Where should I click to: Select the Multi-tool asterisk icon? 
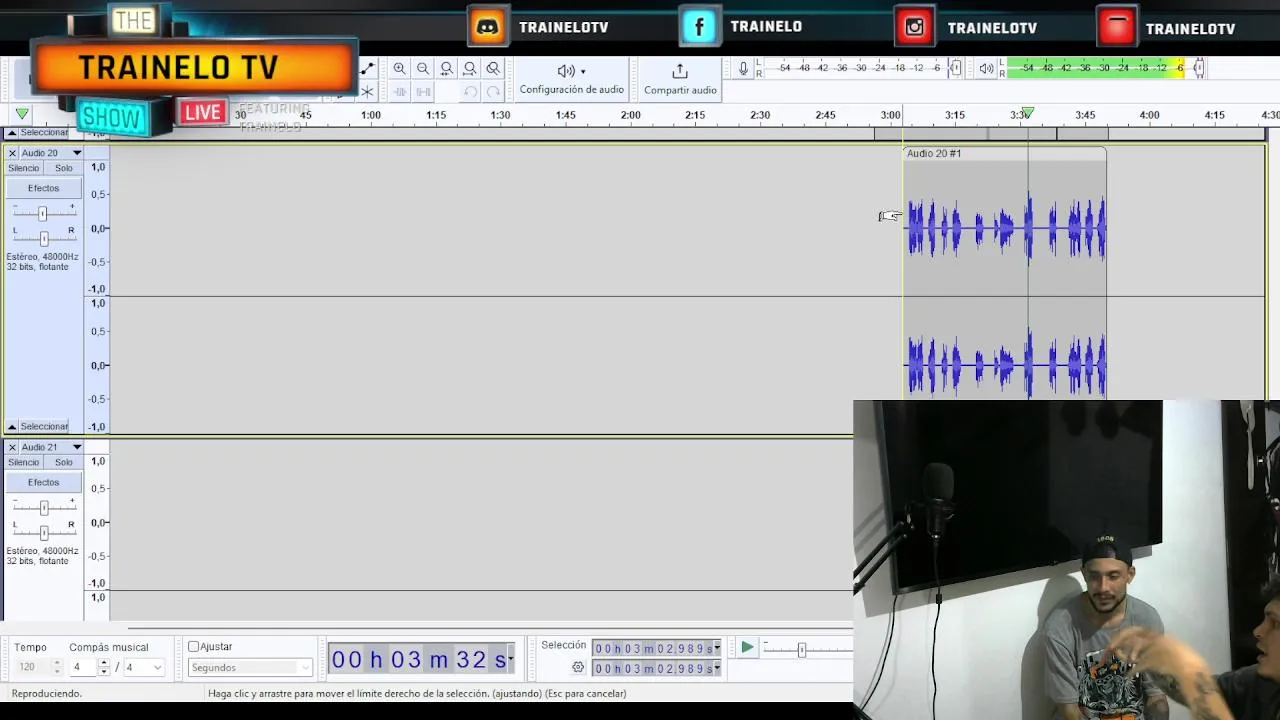coord(367,92)
